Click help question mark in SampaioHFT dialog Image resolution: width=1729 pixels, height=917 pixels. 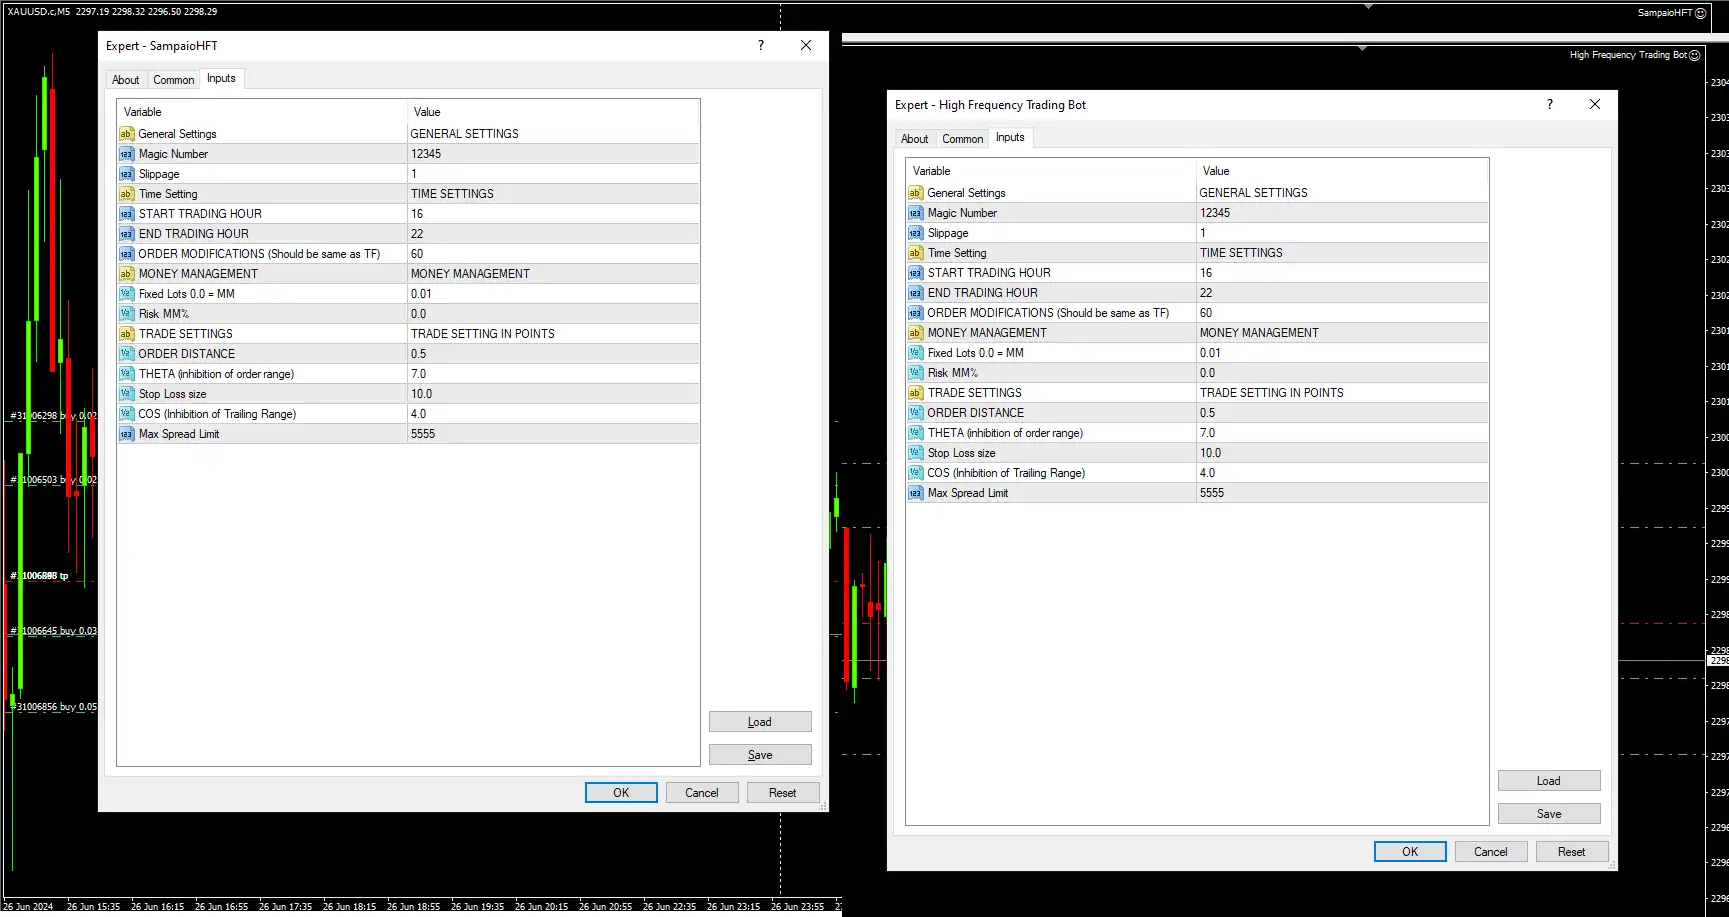click(761, 45)
